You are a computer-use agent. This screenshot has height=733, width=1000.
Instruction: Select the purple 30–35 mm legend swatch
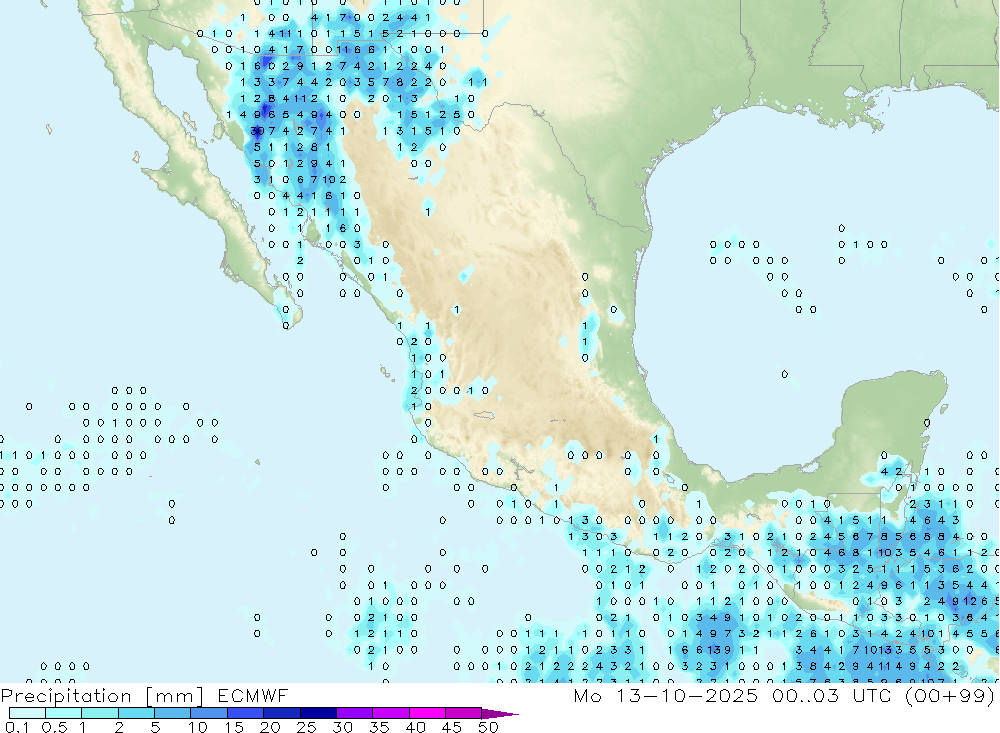coord(355,713)
